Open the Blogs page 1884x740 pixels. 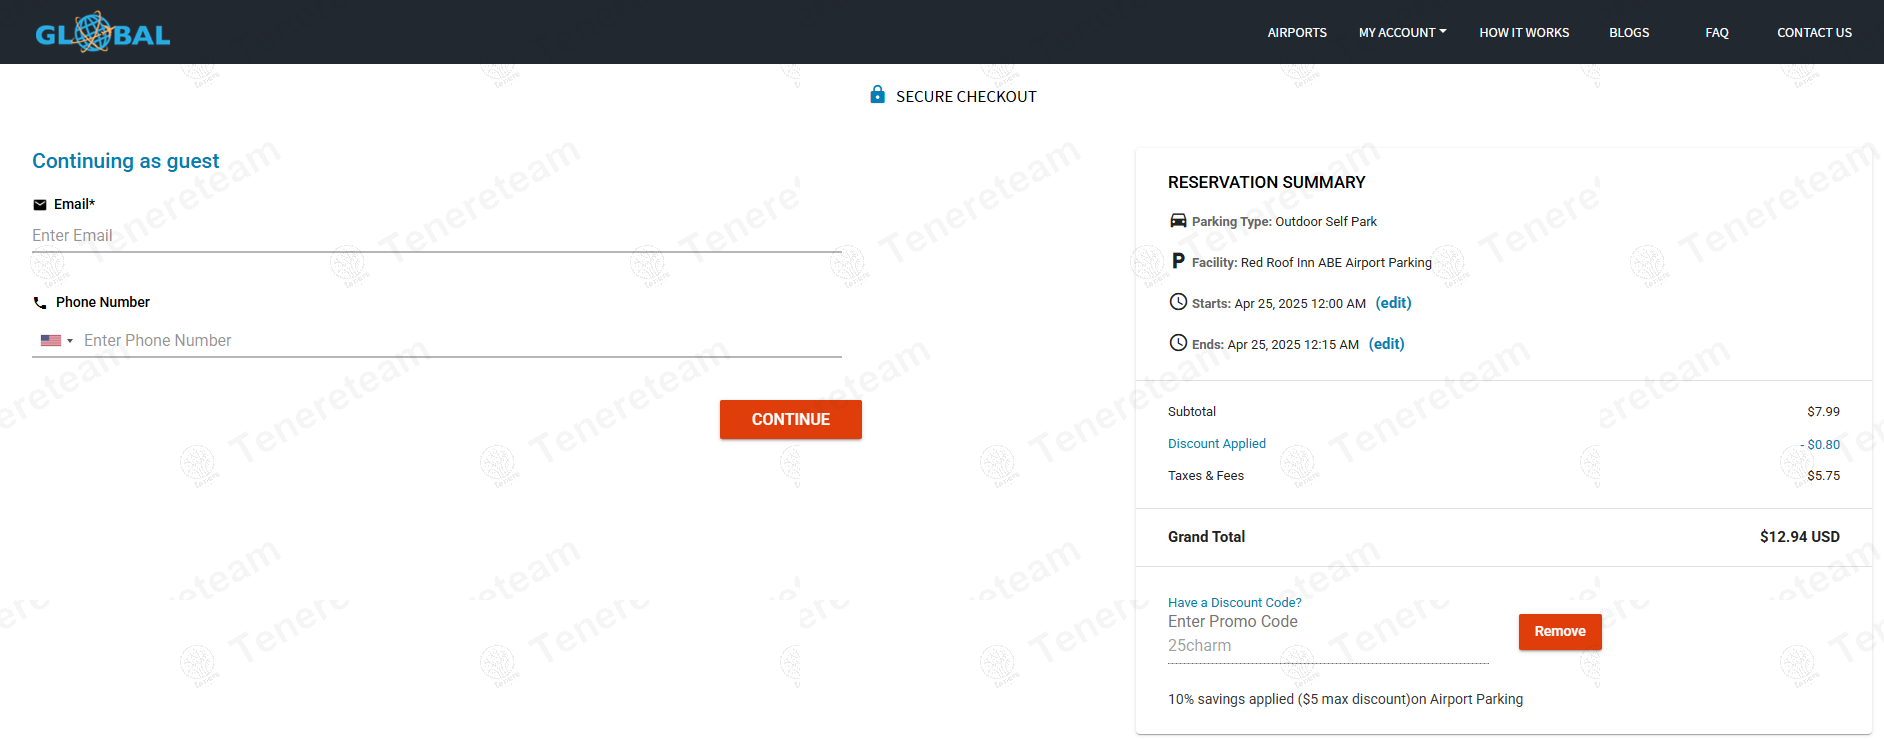tap(1629, 33)
